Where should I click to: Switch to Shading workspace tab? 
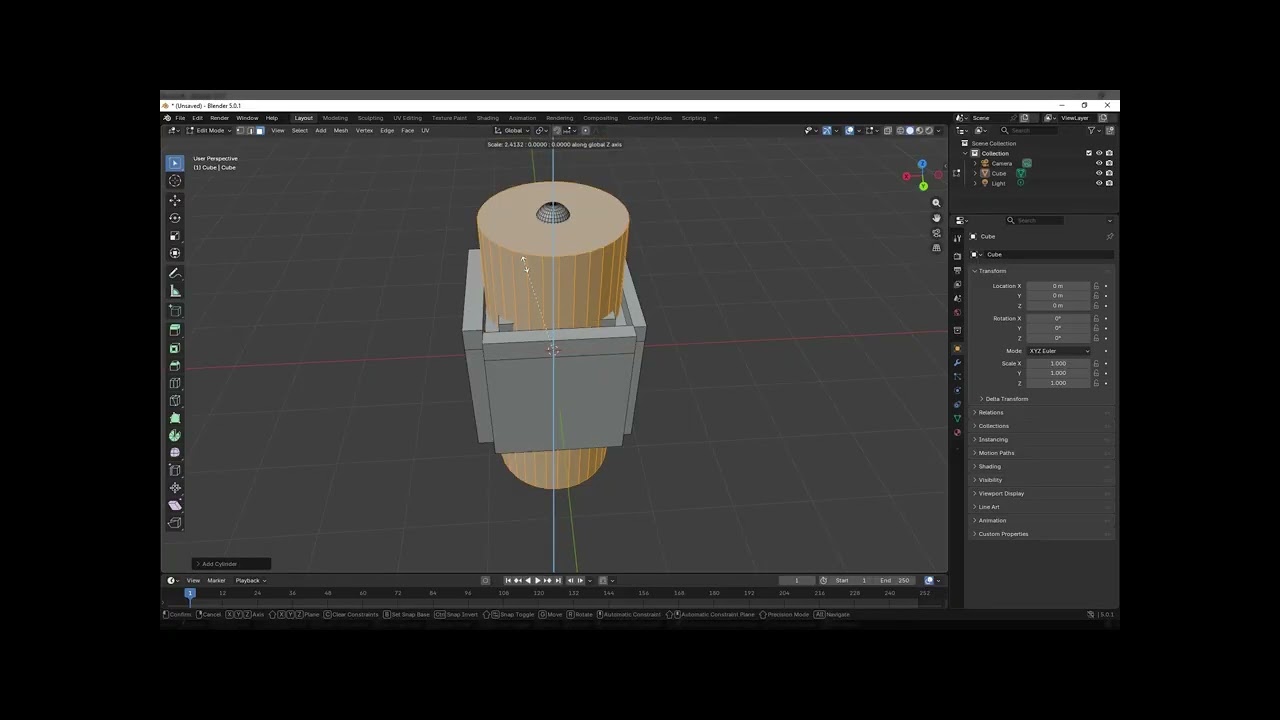(x=487, y=118)
